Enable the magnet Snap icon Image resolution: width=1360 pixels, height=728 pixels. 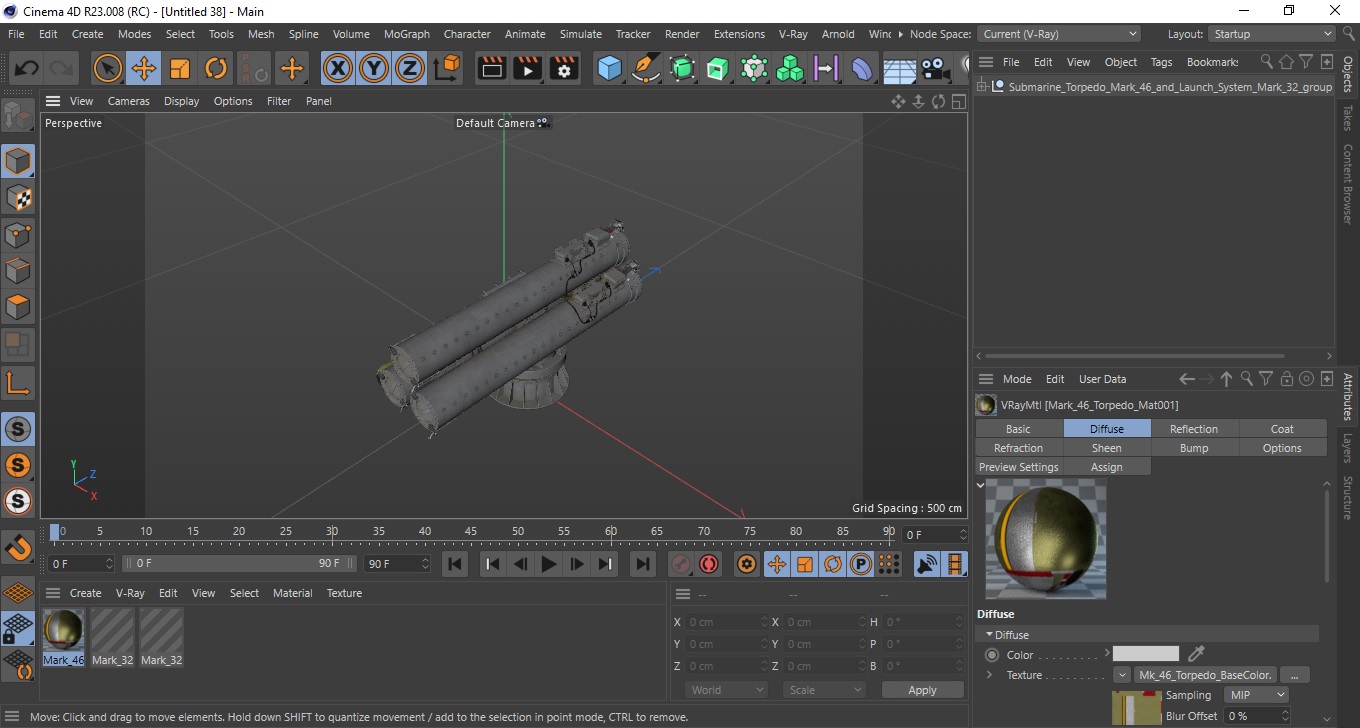(x=18, y=546)
